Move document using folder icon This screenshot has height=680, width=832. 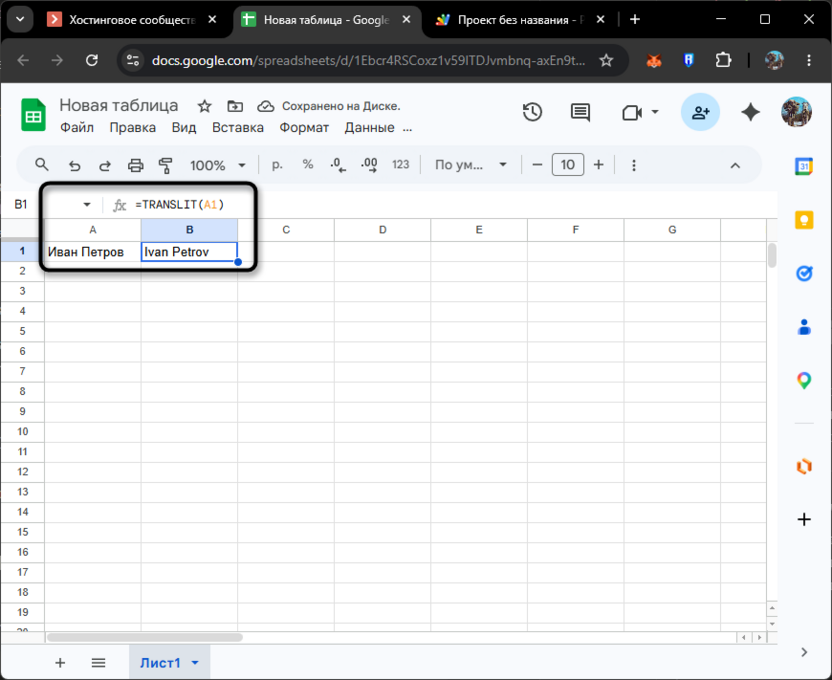[x=235, y=106]
